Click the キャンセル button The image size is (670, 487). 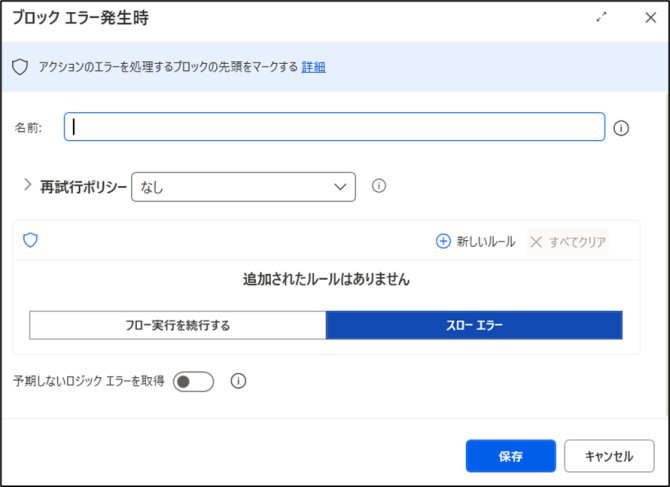pos(609,456)
